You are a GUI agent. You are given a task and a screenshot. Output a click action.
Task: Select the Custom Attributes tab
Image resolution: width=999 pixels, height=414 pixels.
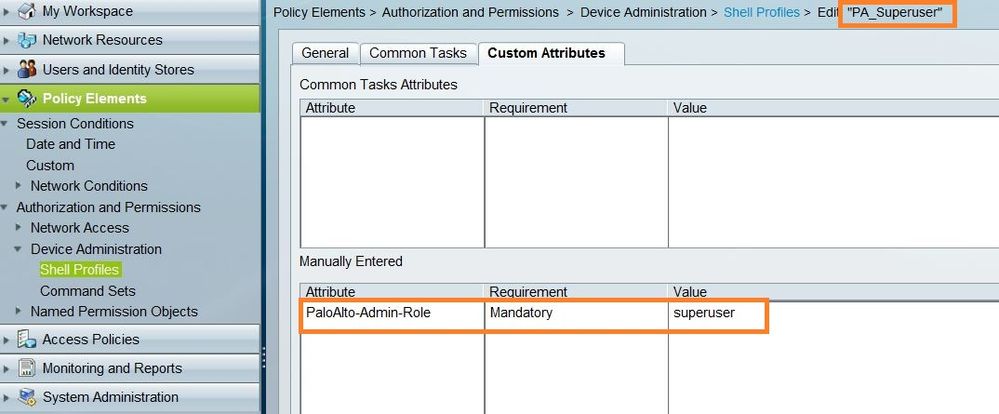[546, 53]
